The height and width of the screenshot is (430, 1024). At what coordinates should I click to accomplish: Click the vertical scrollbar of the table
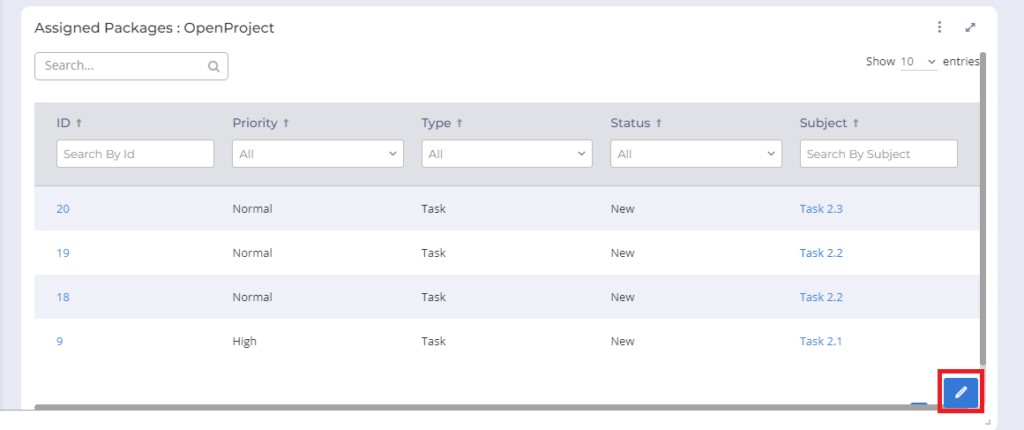click(983, 209)
